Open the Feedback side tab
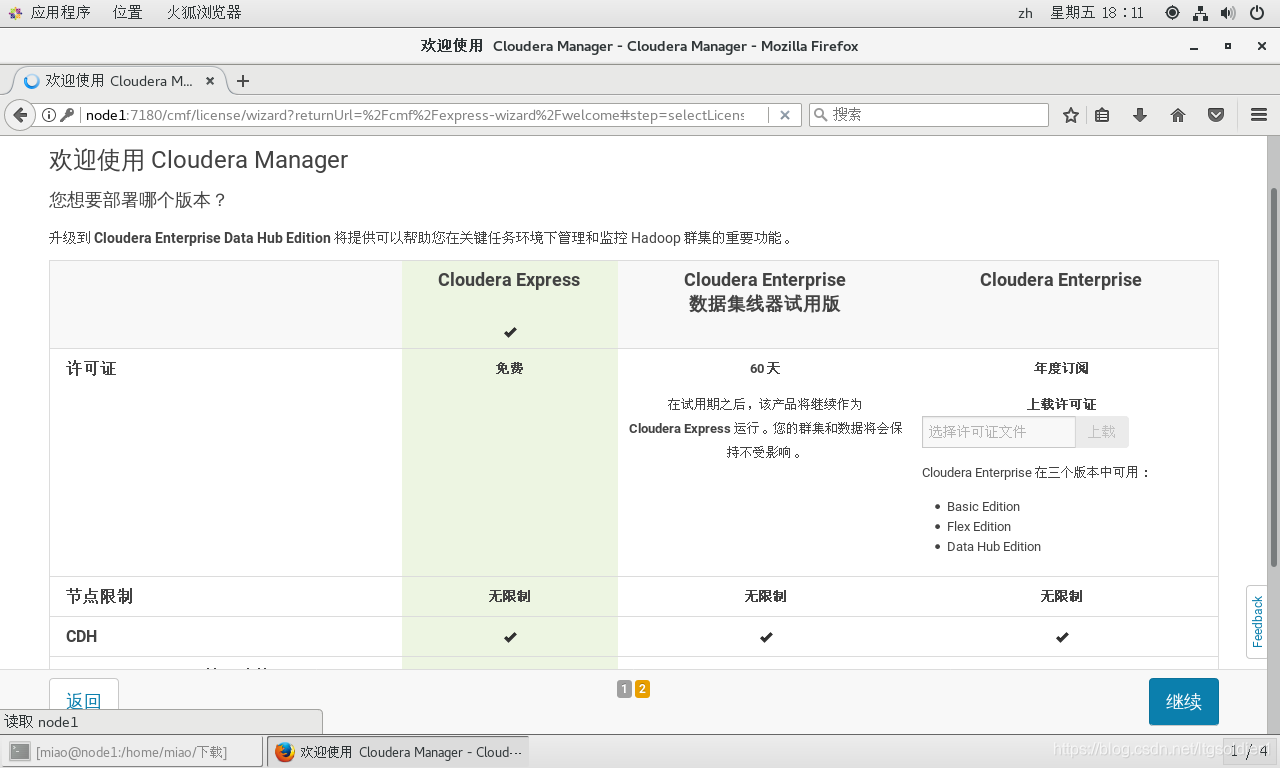 tap(1257, 621)
